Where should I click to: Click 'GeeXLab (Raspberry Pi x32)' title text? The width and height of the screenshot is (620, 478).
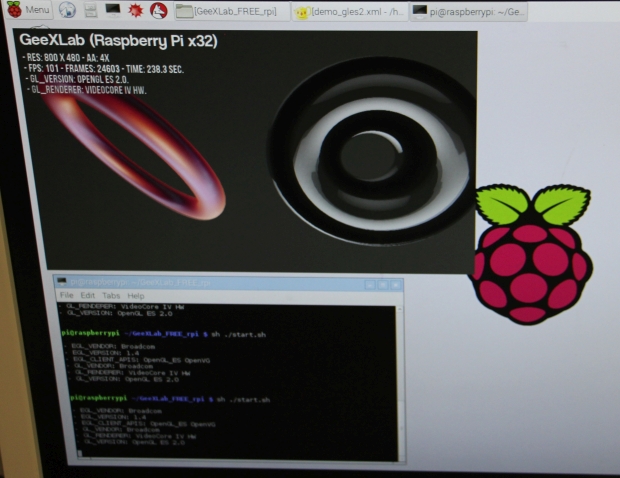pos(118,41)
